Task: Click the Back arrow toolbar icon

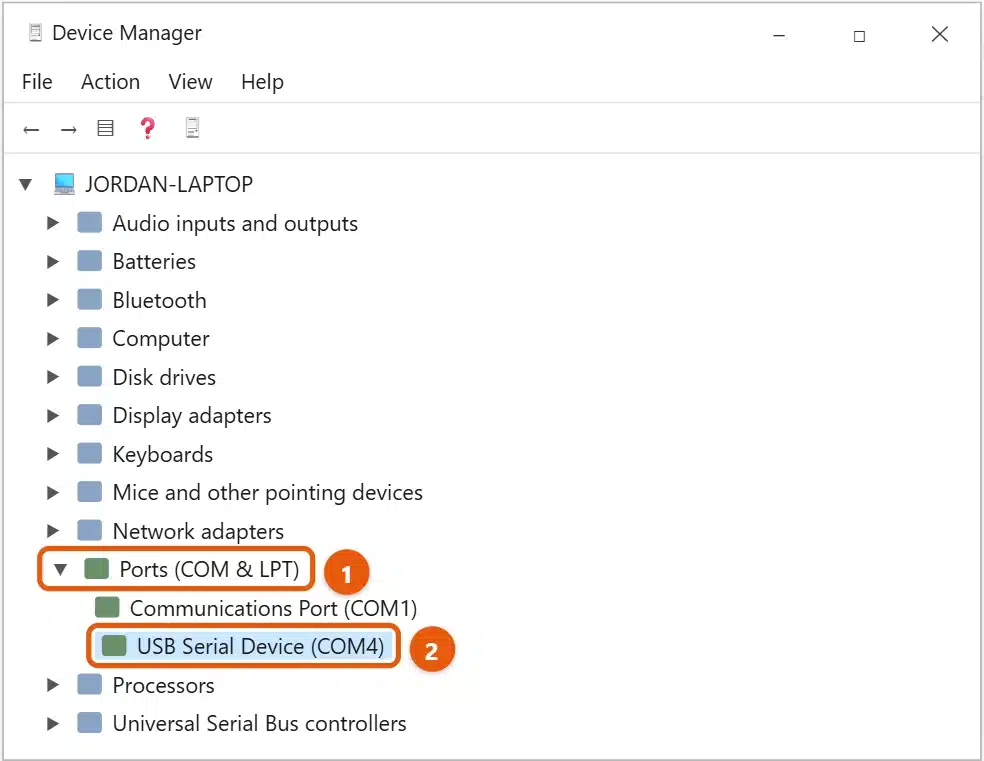Action: click(31, 129)
